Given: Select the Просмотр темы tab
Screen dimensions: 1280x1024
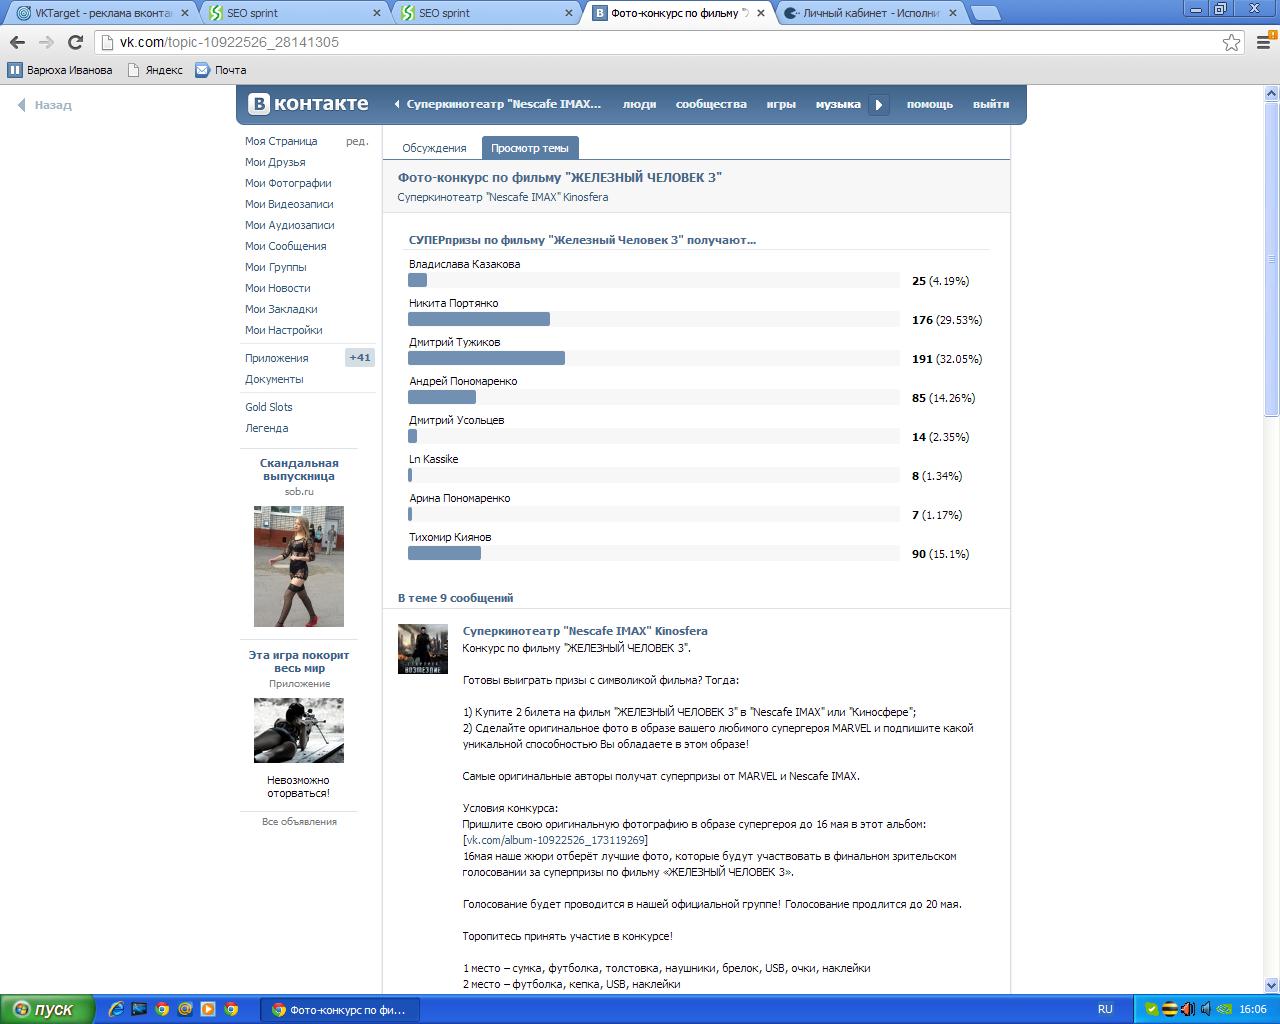Looking at the screenshot, I should pyautogui.click(x=530, y=148).
